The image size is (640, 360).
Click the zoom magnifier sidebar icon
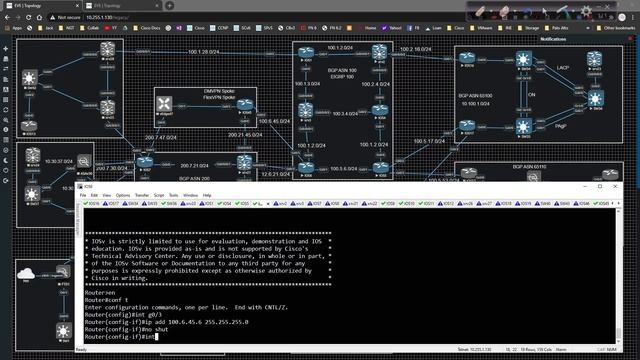[6, 120]
